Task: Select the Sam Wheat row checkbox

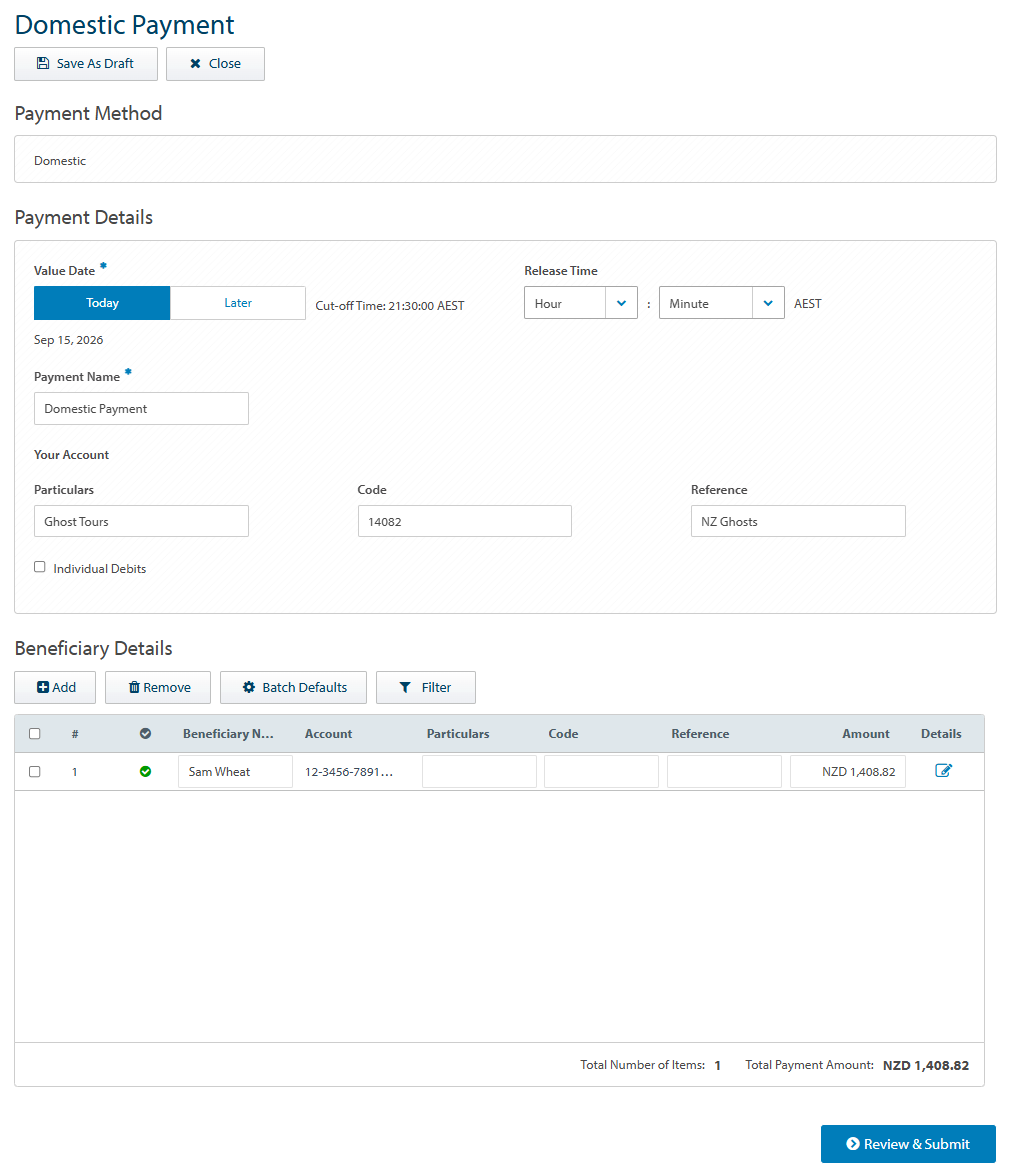Action: pos(34,772)
